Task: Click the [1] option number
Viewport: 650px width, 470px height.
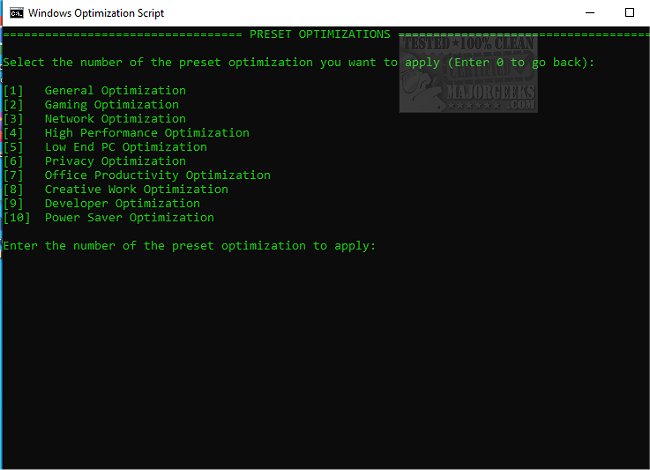Action: click(13, 91)
